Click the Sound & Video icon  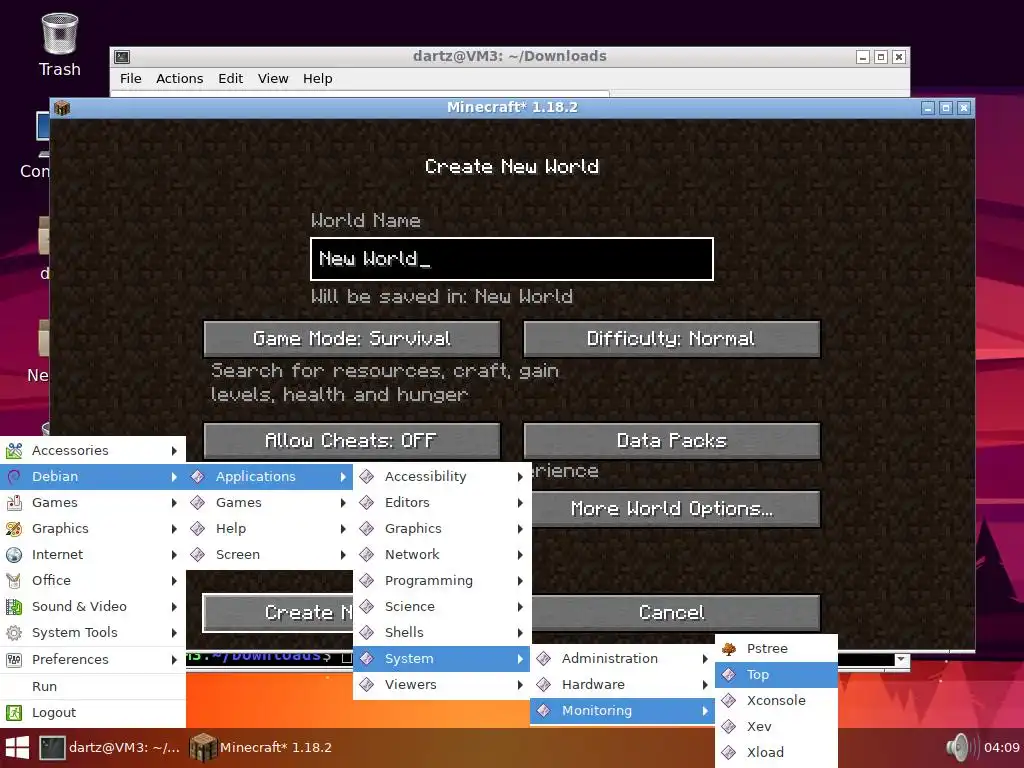pyautogui.click(x=14, y=607)
